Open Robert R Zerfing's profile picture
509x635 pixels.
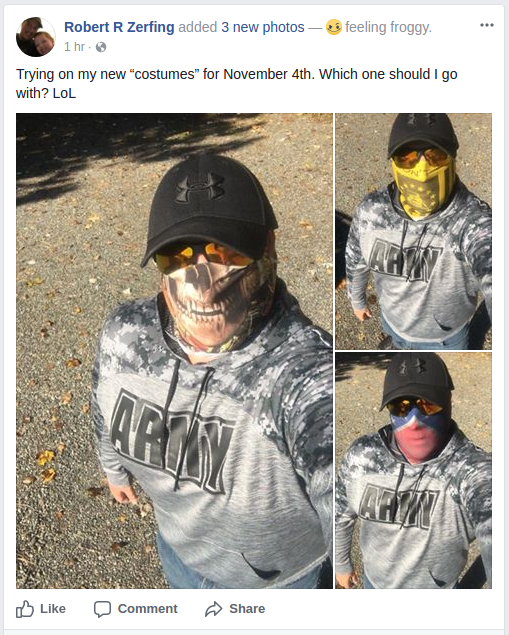(x=36, y=37)
